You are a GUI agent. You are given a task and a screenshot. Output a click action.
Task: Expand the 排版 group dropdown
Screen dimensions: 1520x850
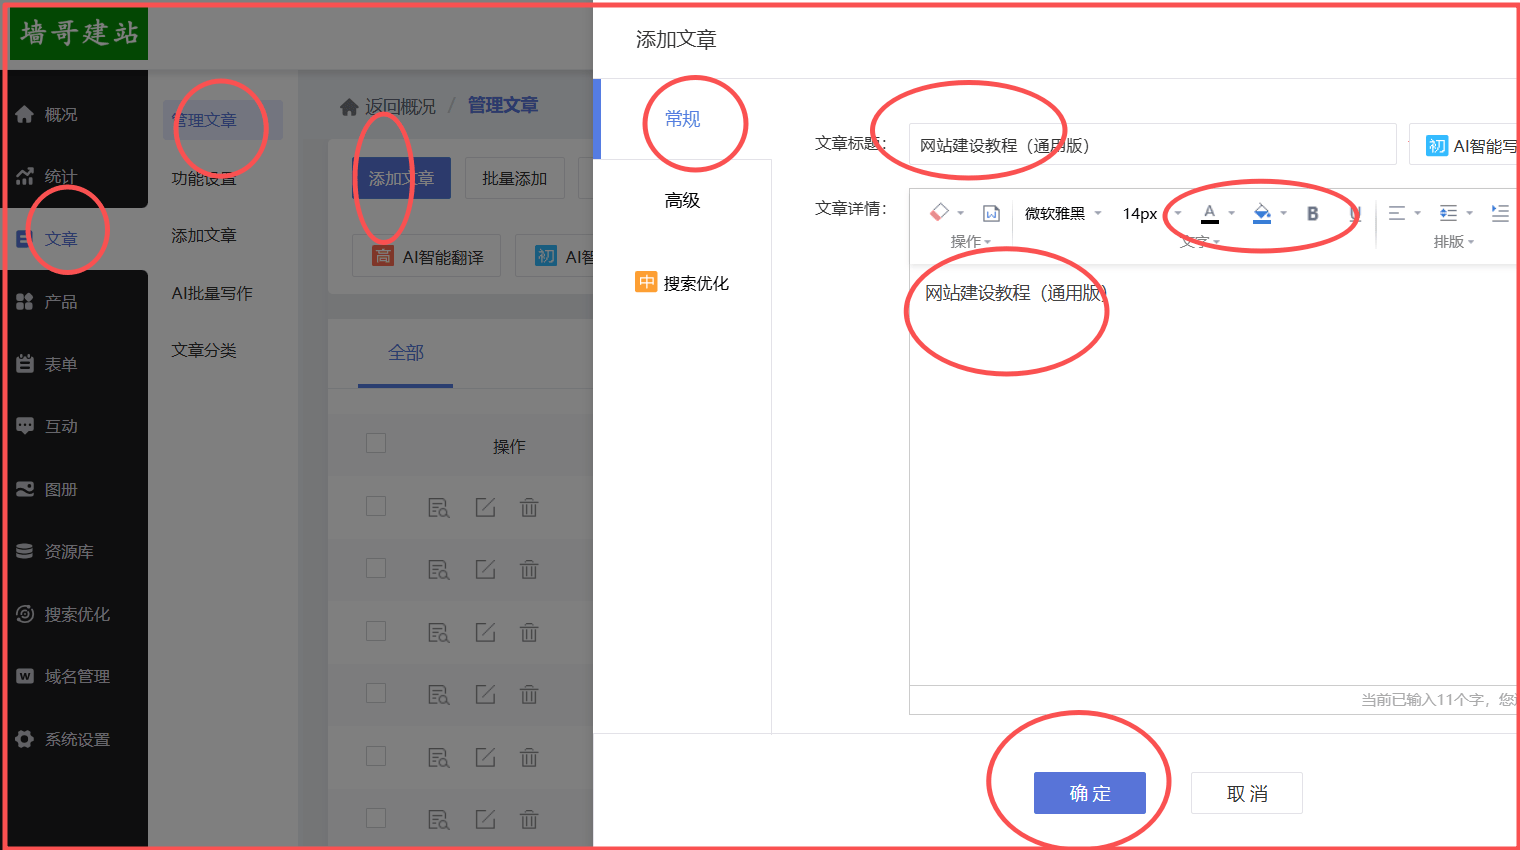click(1453, 242)
